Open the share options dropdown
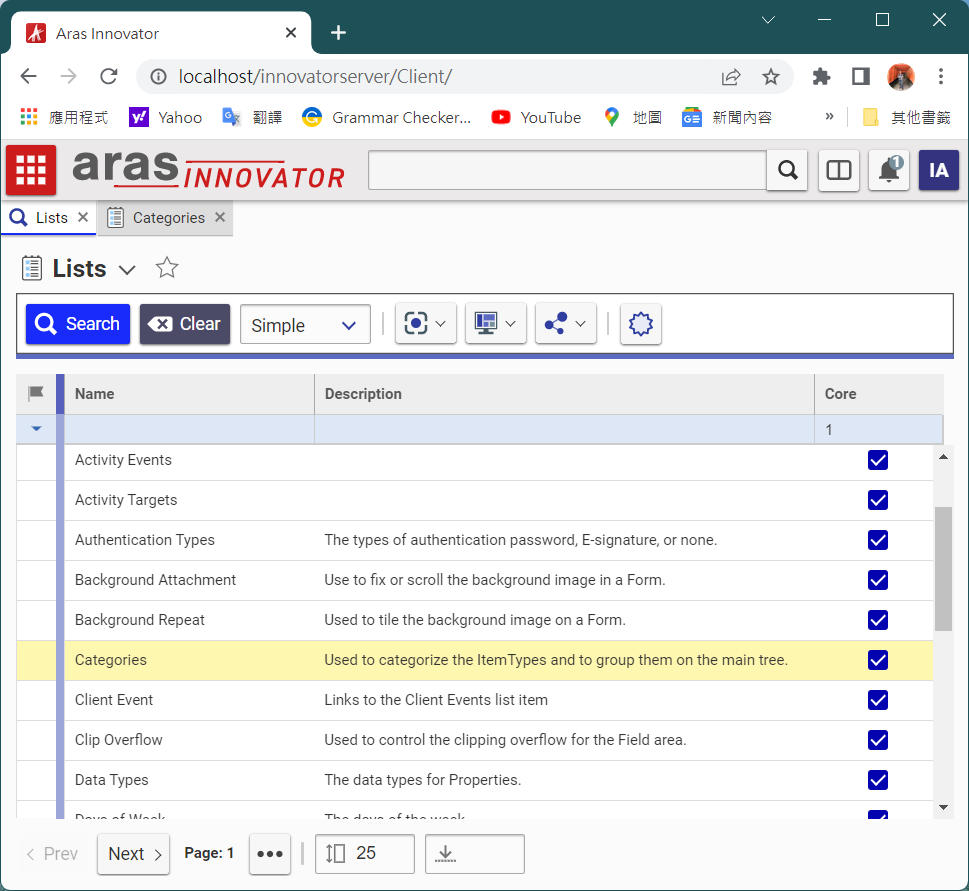The image size is (969, 891). [565, 323]
